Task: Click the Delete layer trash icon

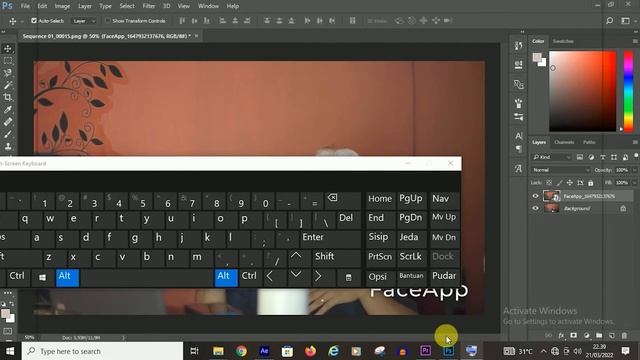Action: click(624, 335)
